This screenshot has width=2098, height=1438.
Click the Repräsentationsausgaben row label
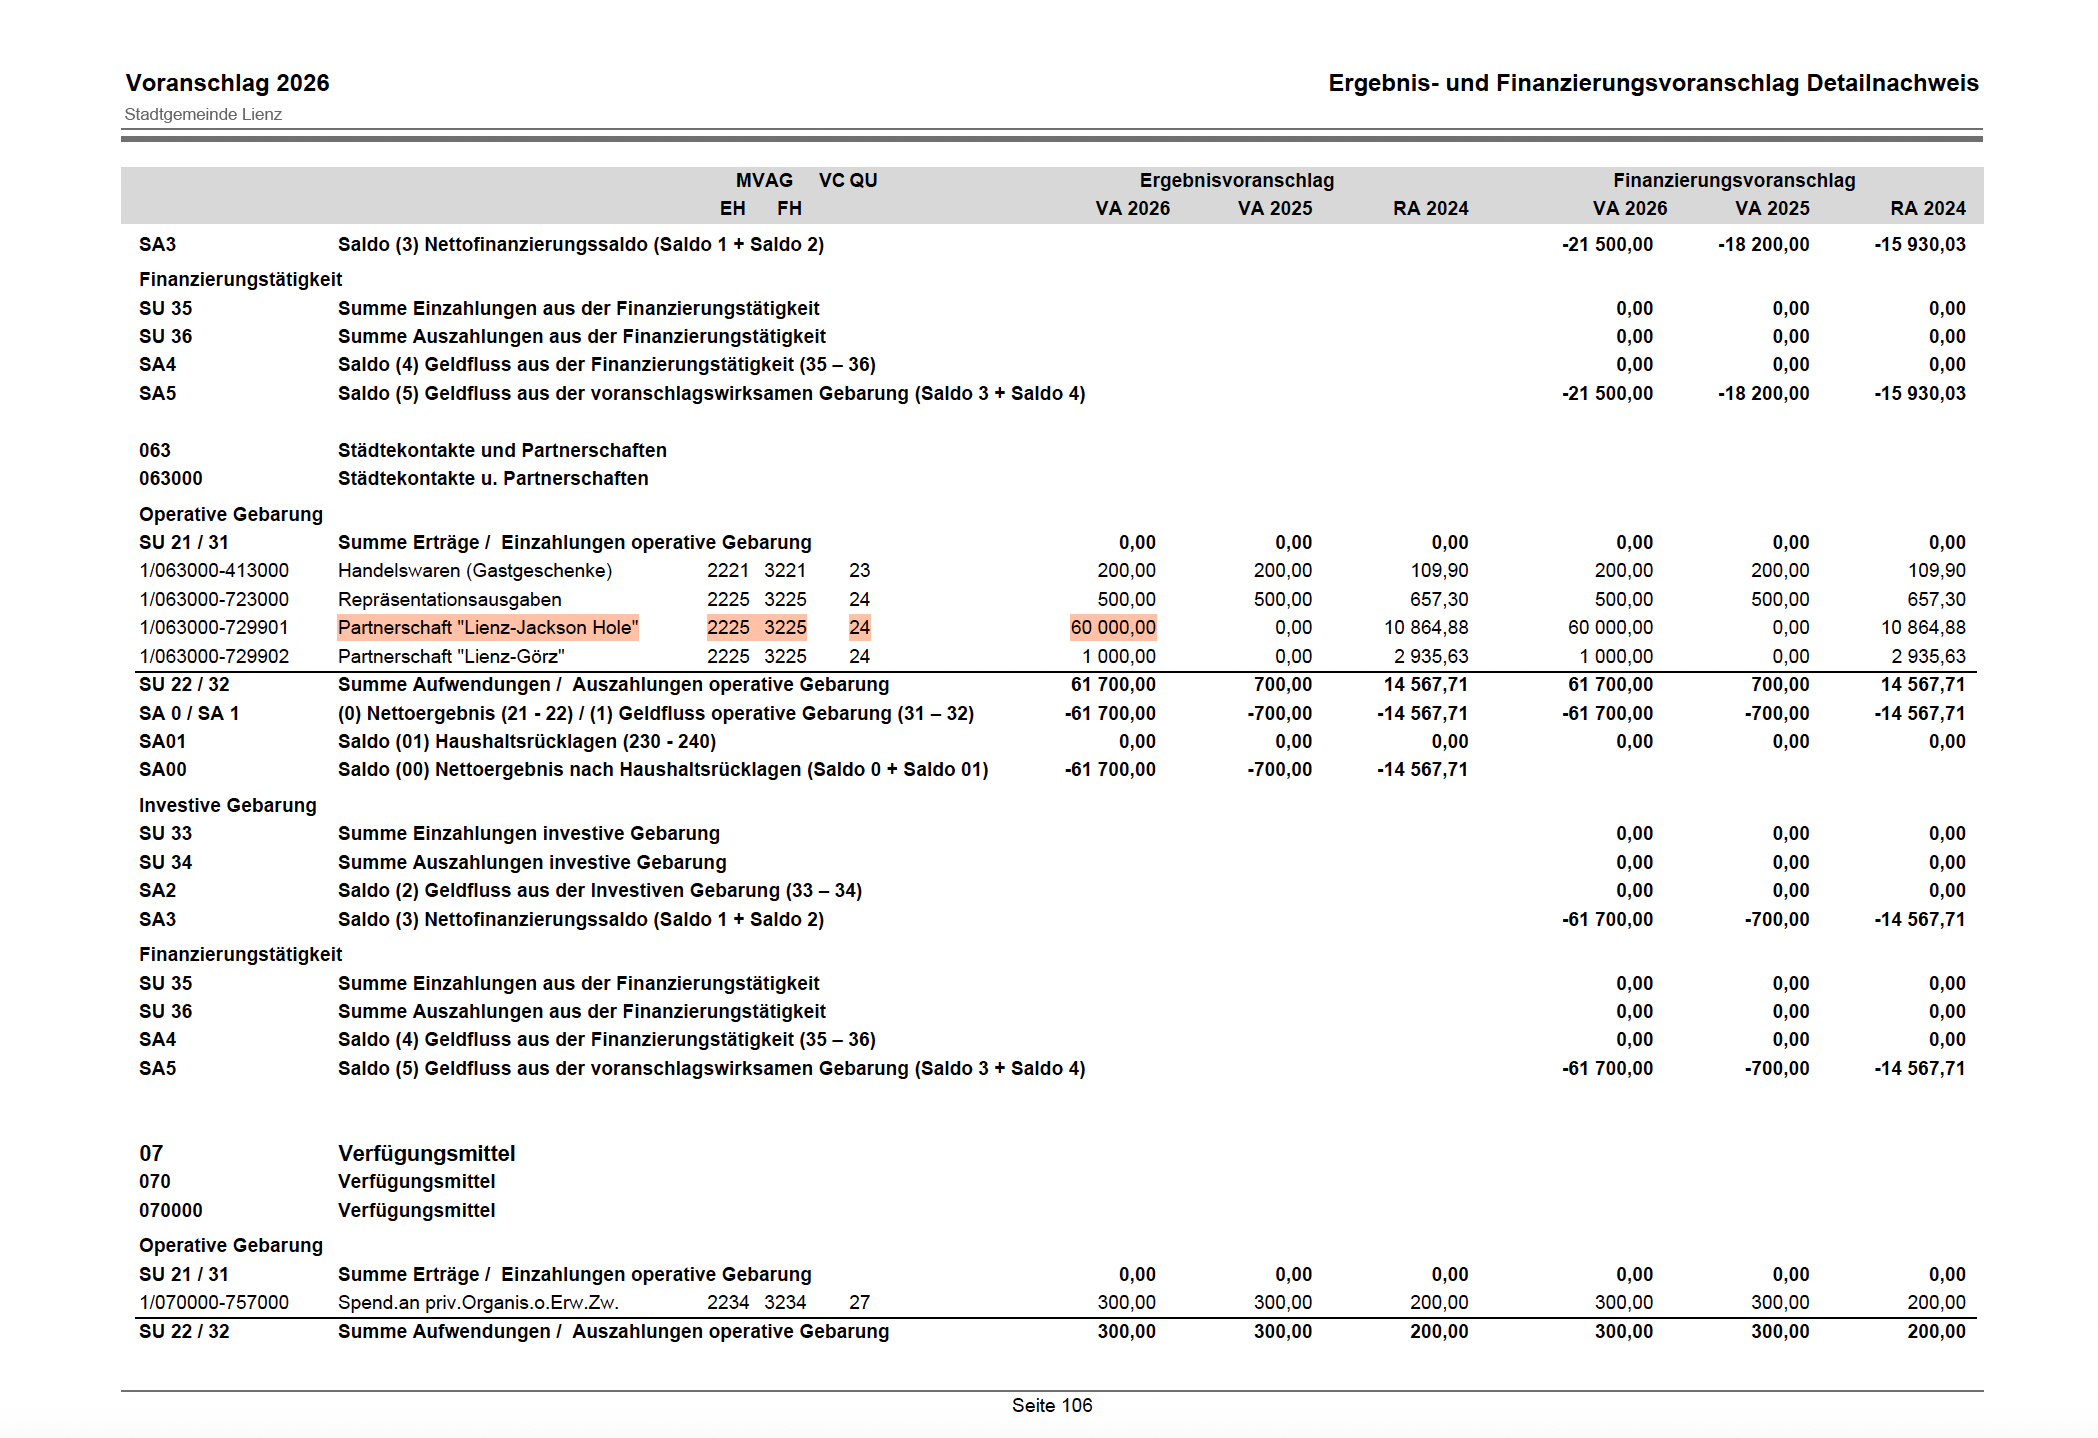(x=449, y=600)
